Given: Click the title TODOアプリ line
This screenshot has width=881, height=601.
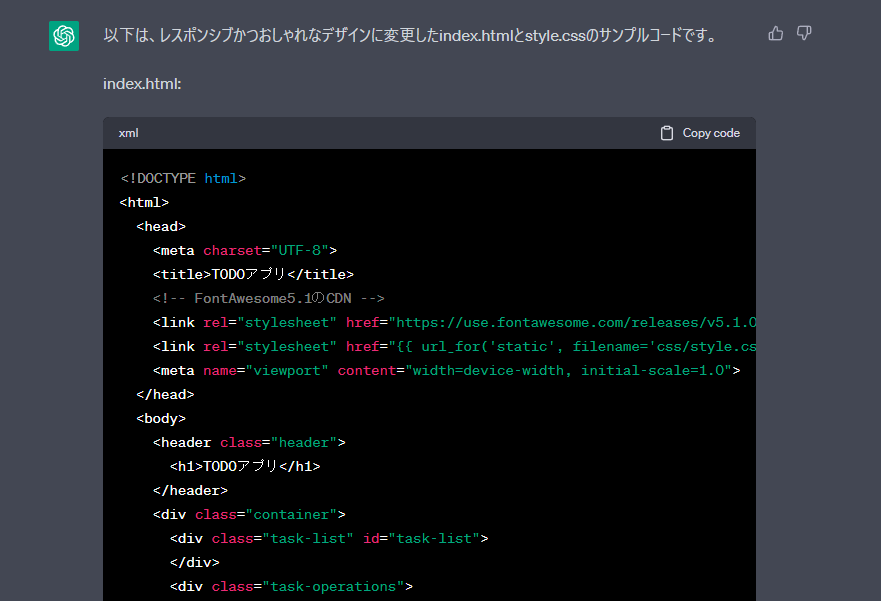Looking at the screenshot, I should point(253,275).
